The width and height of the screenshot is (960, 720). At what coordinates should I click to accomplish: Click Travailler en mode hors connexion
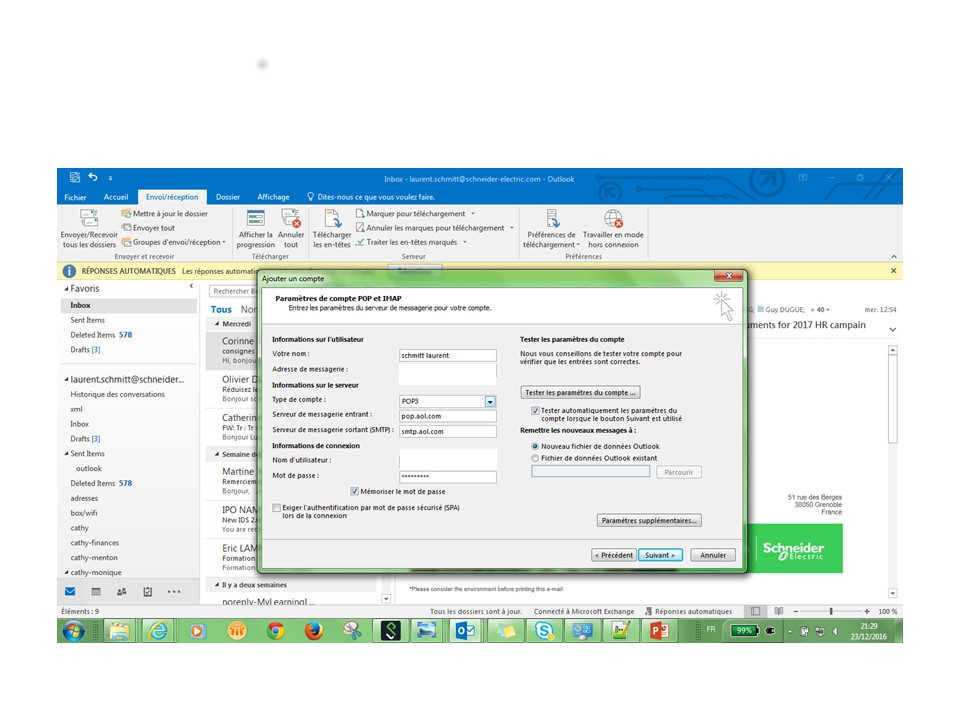pyautogui.click(x=613, y=229)
